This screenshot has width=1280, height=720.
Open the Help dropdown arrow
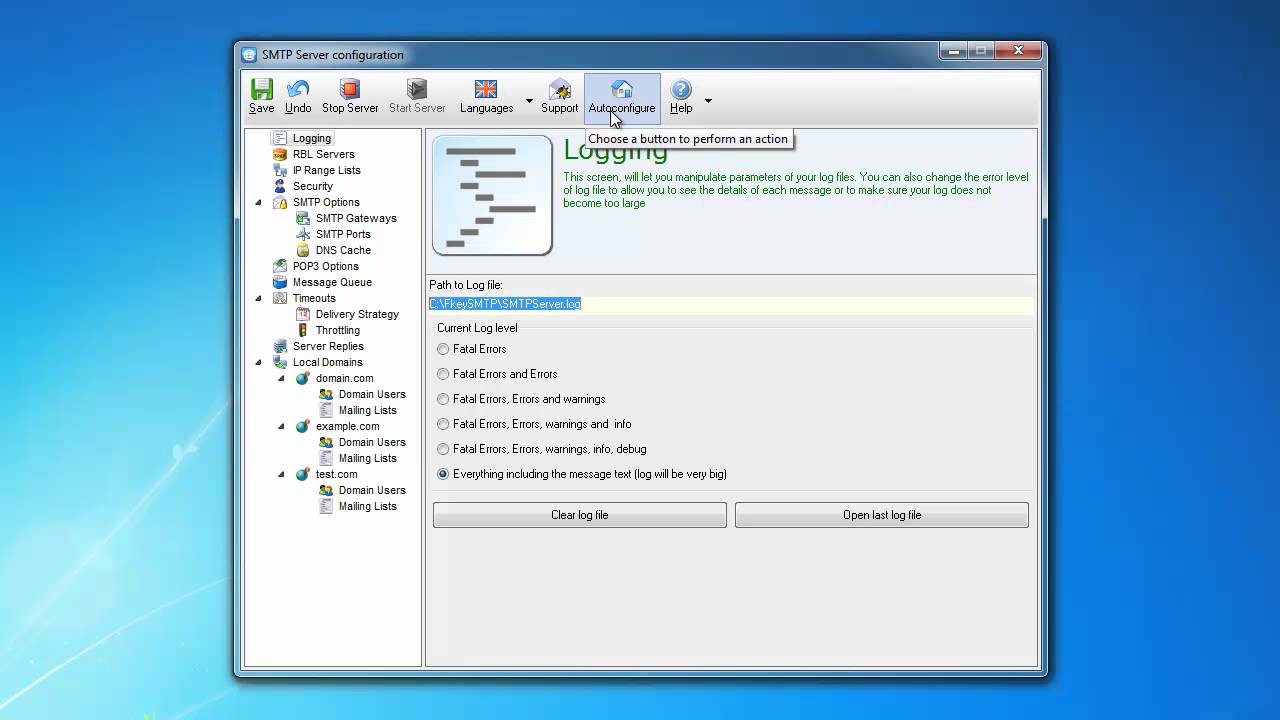tap(708, 101)
